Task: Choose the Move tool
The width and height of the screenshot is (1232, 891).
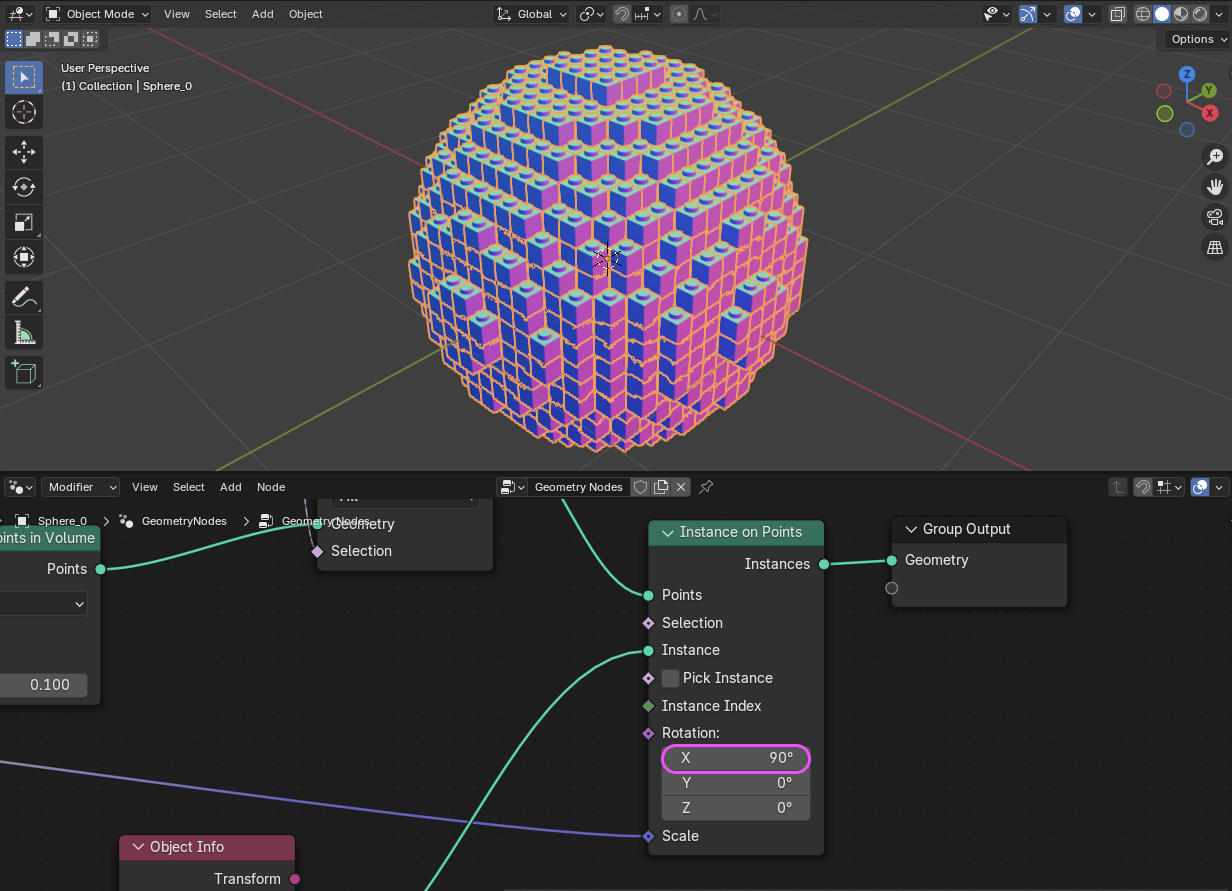Action: (x=24, y=152)
